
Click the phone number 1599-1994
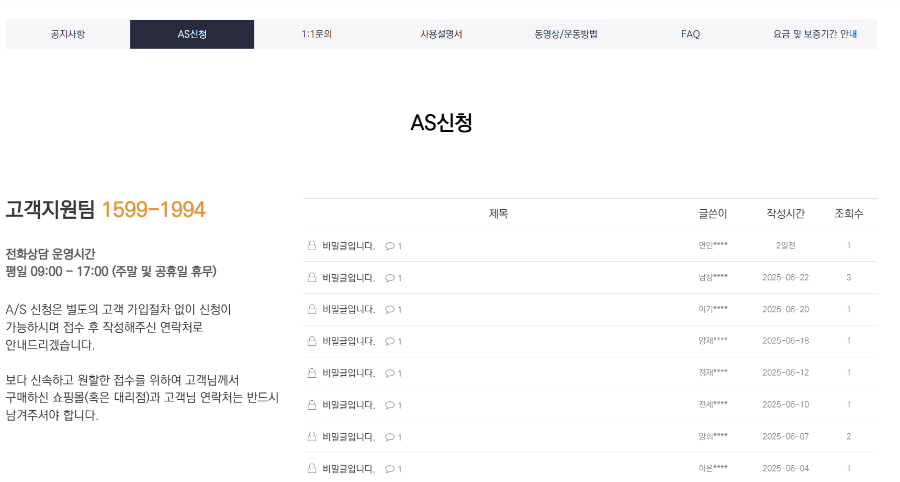[x=153, y=209]
